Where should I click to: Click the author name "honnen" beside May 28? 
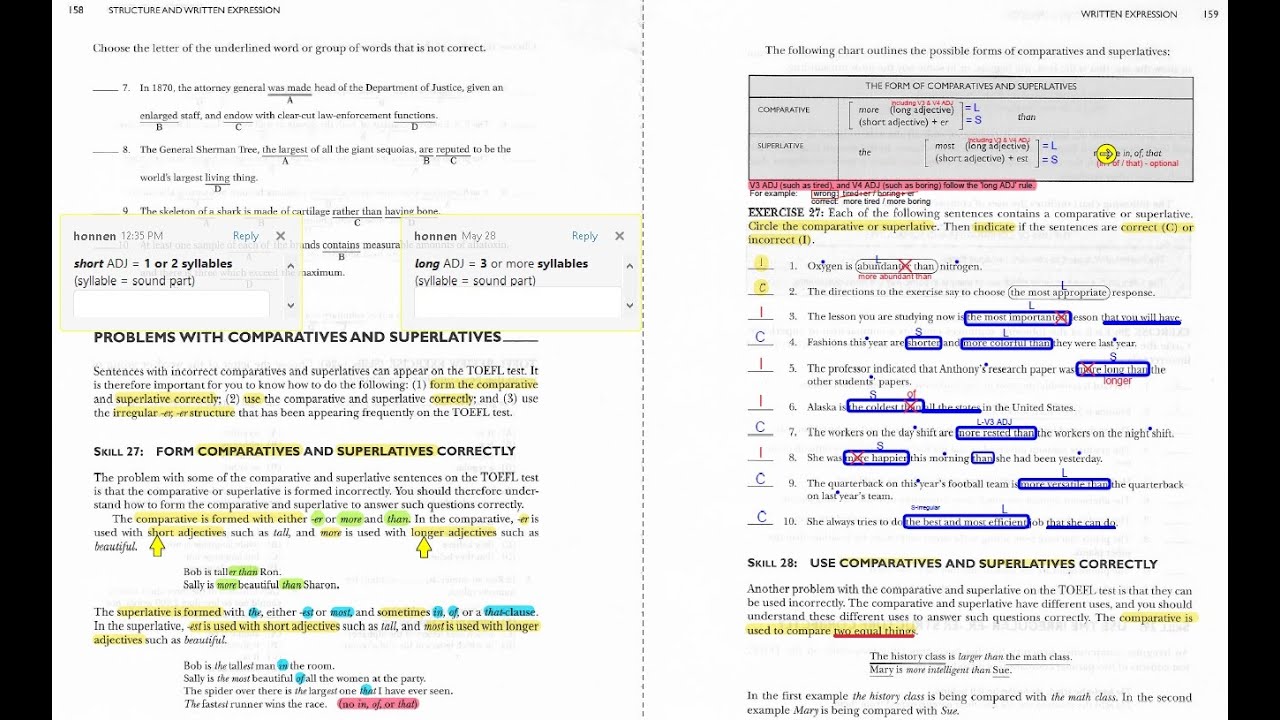coord(436,236)
